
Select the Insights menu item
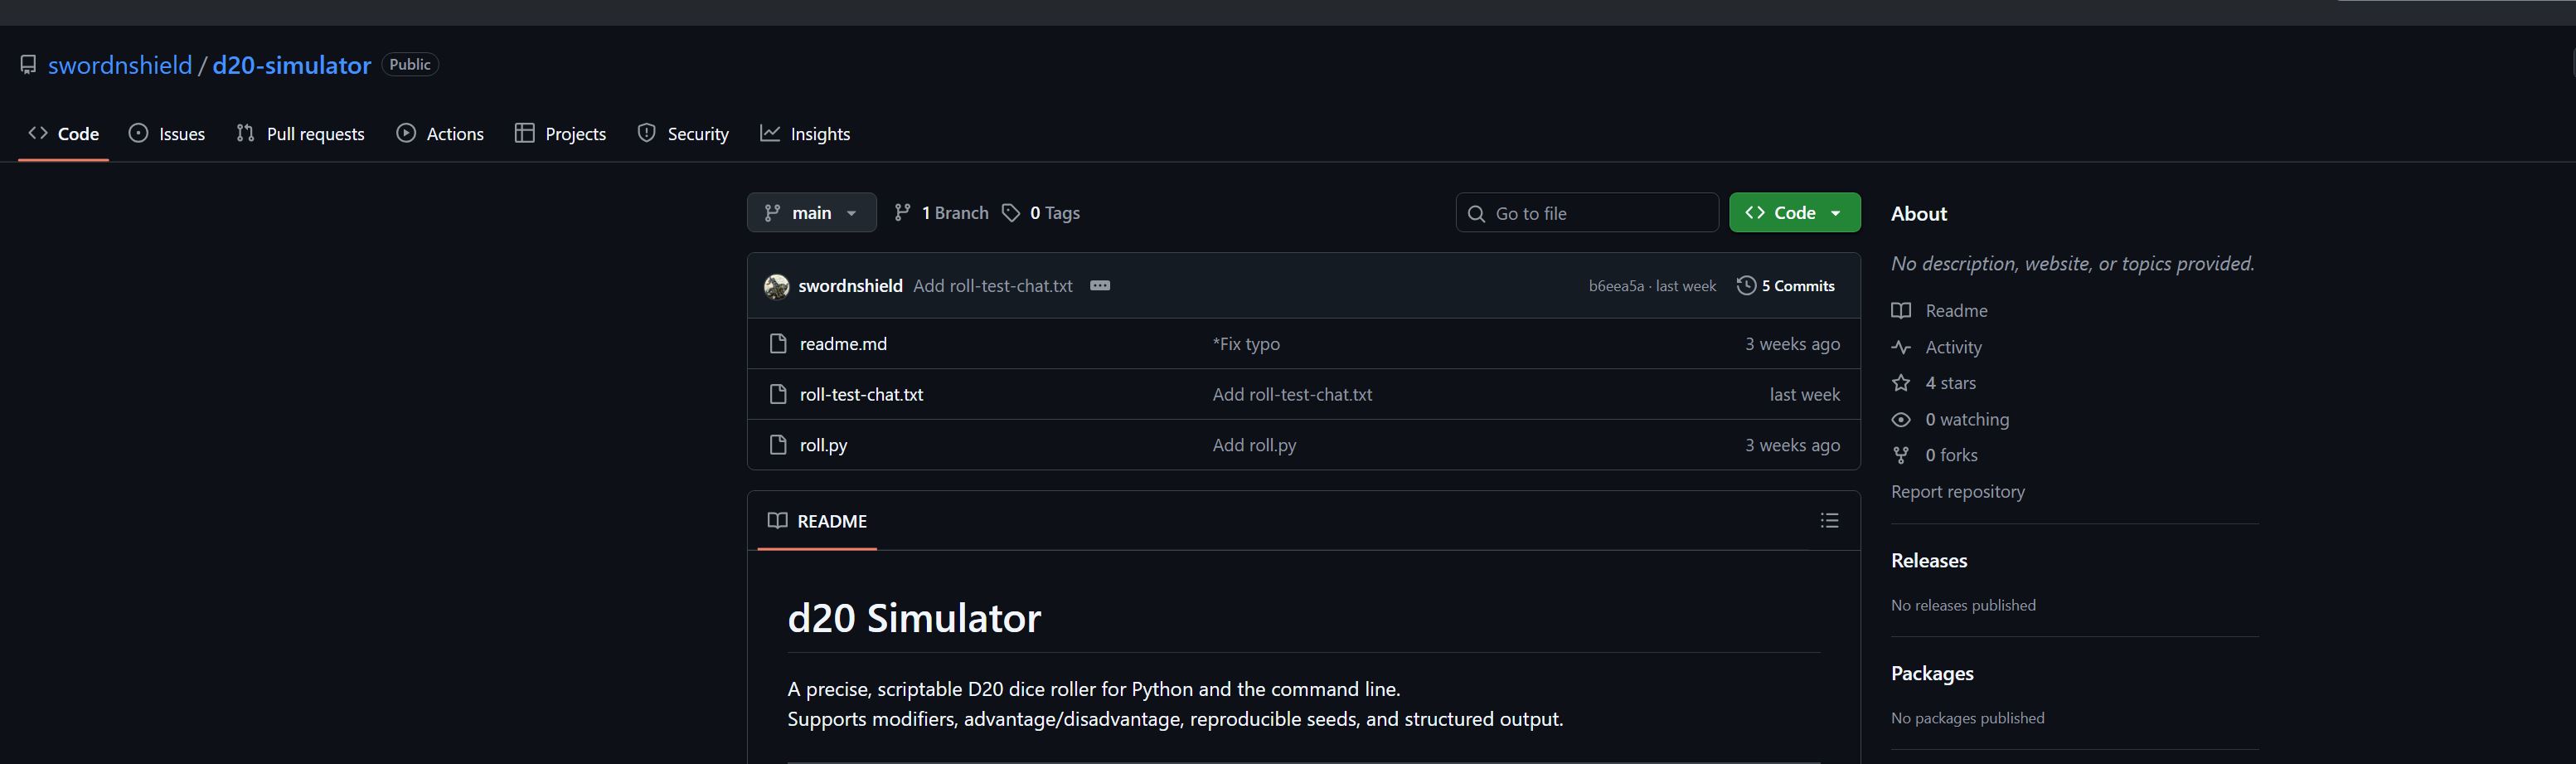(806, 133)
